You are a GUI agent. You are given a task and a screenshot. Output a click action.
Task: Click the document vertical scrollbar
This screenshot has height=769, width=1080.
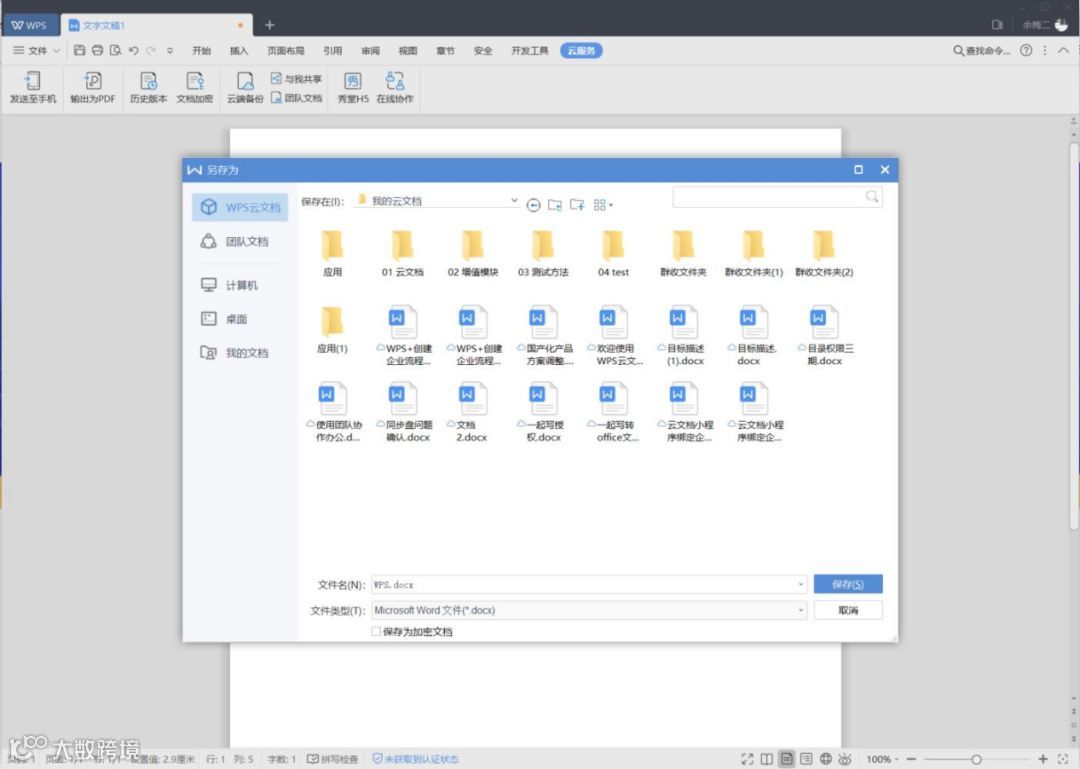click(1073, 336)
